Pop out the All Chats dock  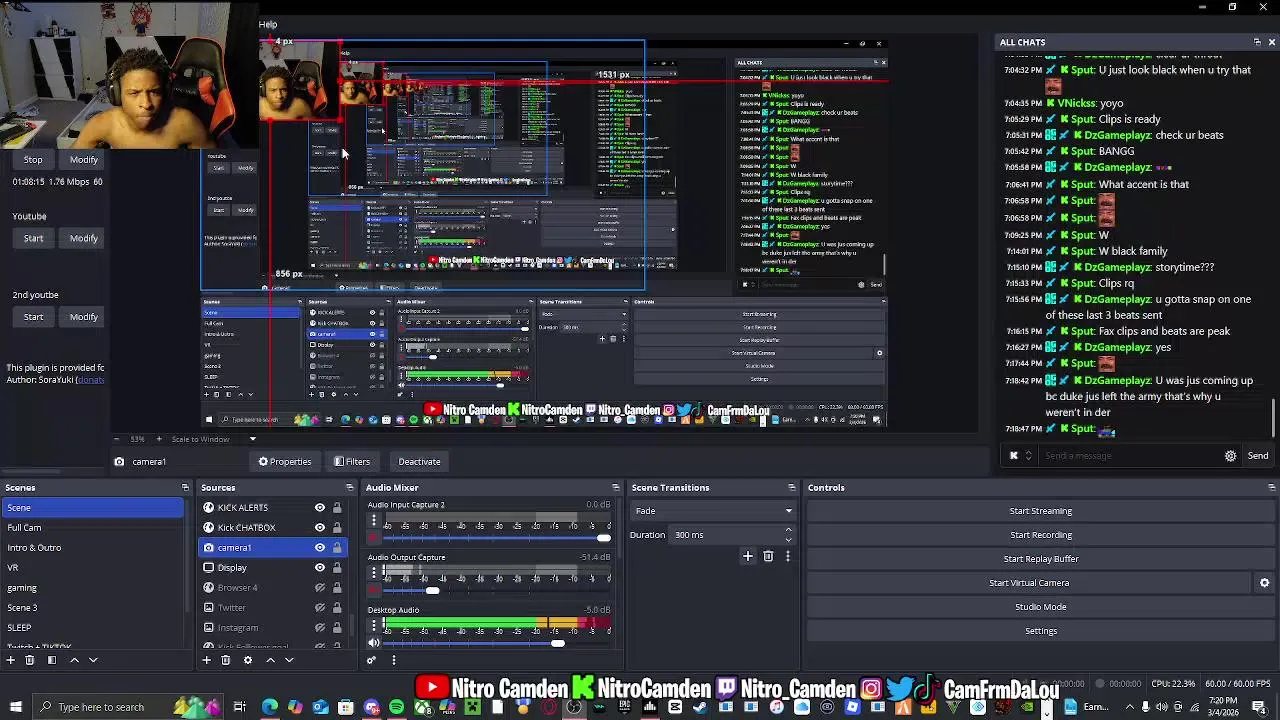point(1257,42)
